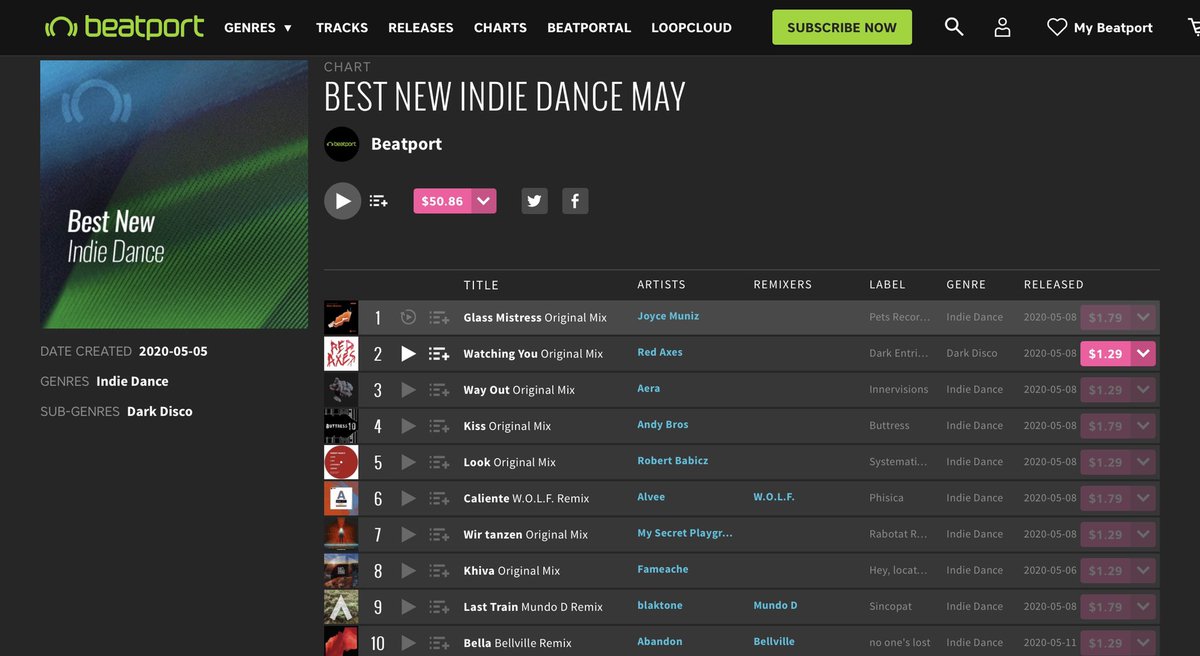Buy Last Train for $1.79
Screen dimensions: 1200x656
coord(1105,606)
